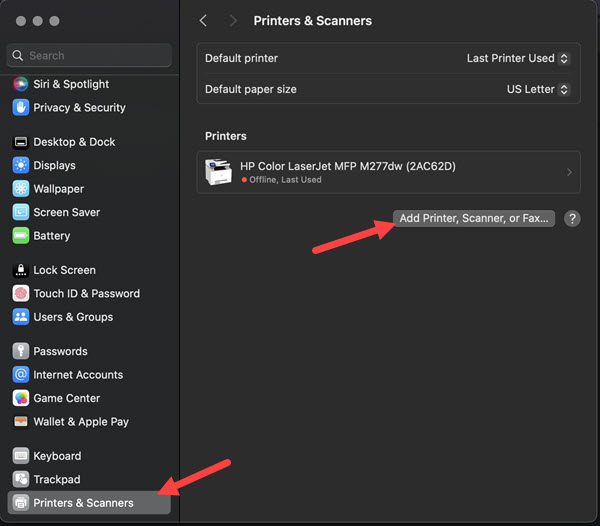Select Trackpad in the sidebar

point(56,479)
